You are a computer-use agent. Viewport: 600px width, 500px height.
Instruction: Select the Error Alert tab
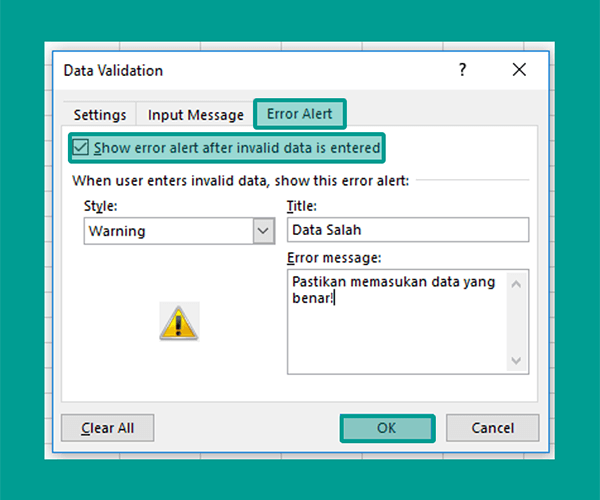300,114
